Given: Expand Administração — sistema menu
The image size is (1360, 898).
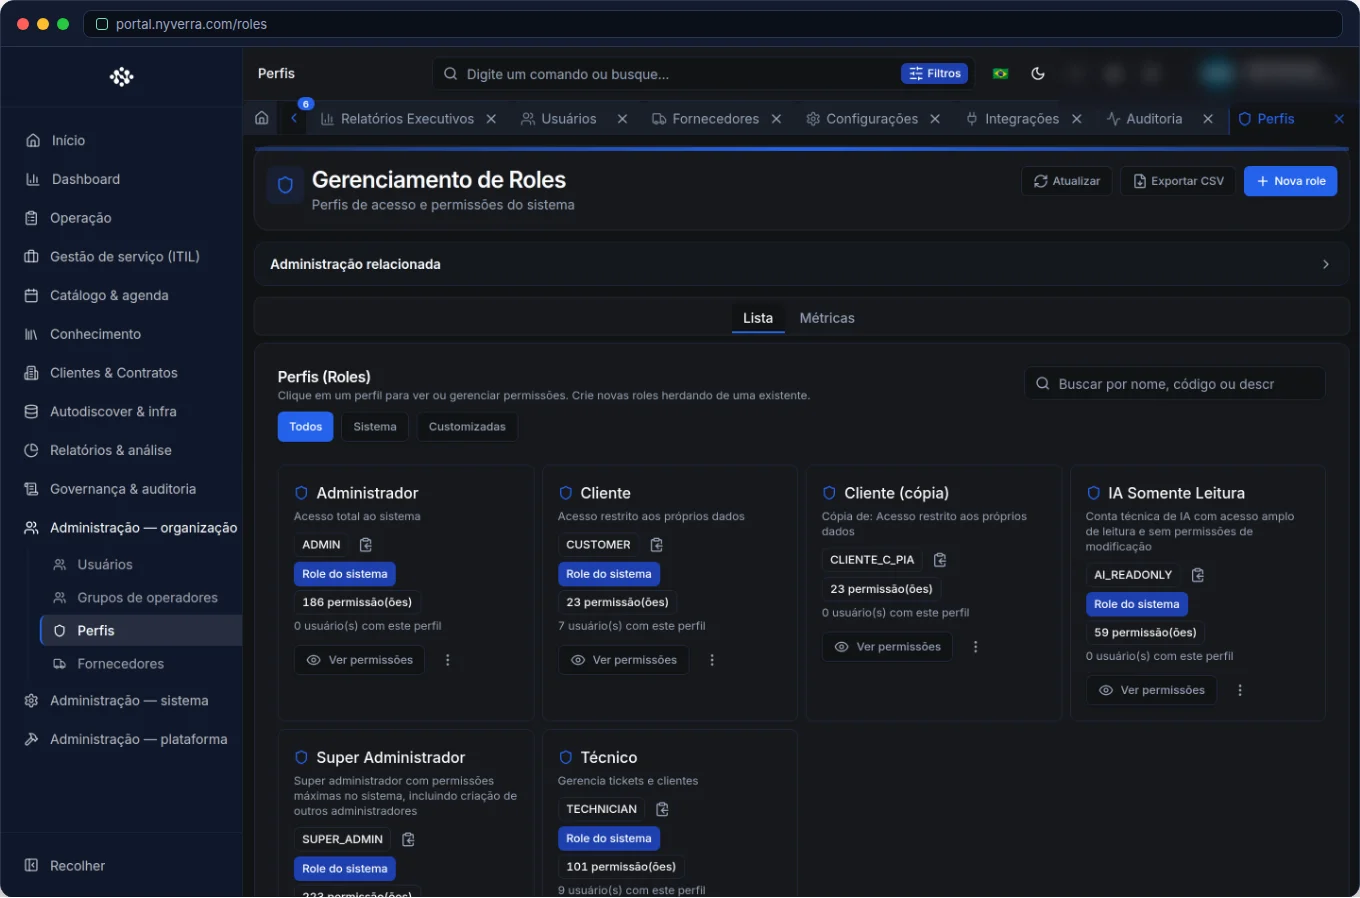Looking at the screenshot, I should click(121, 701).
